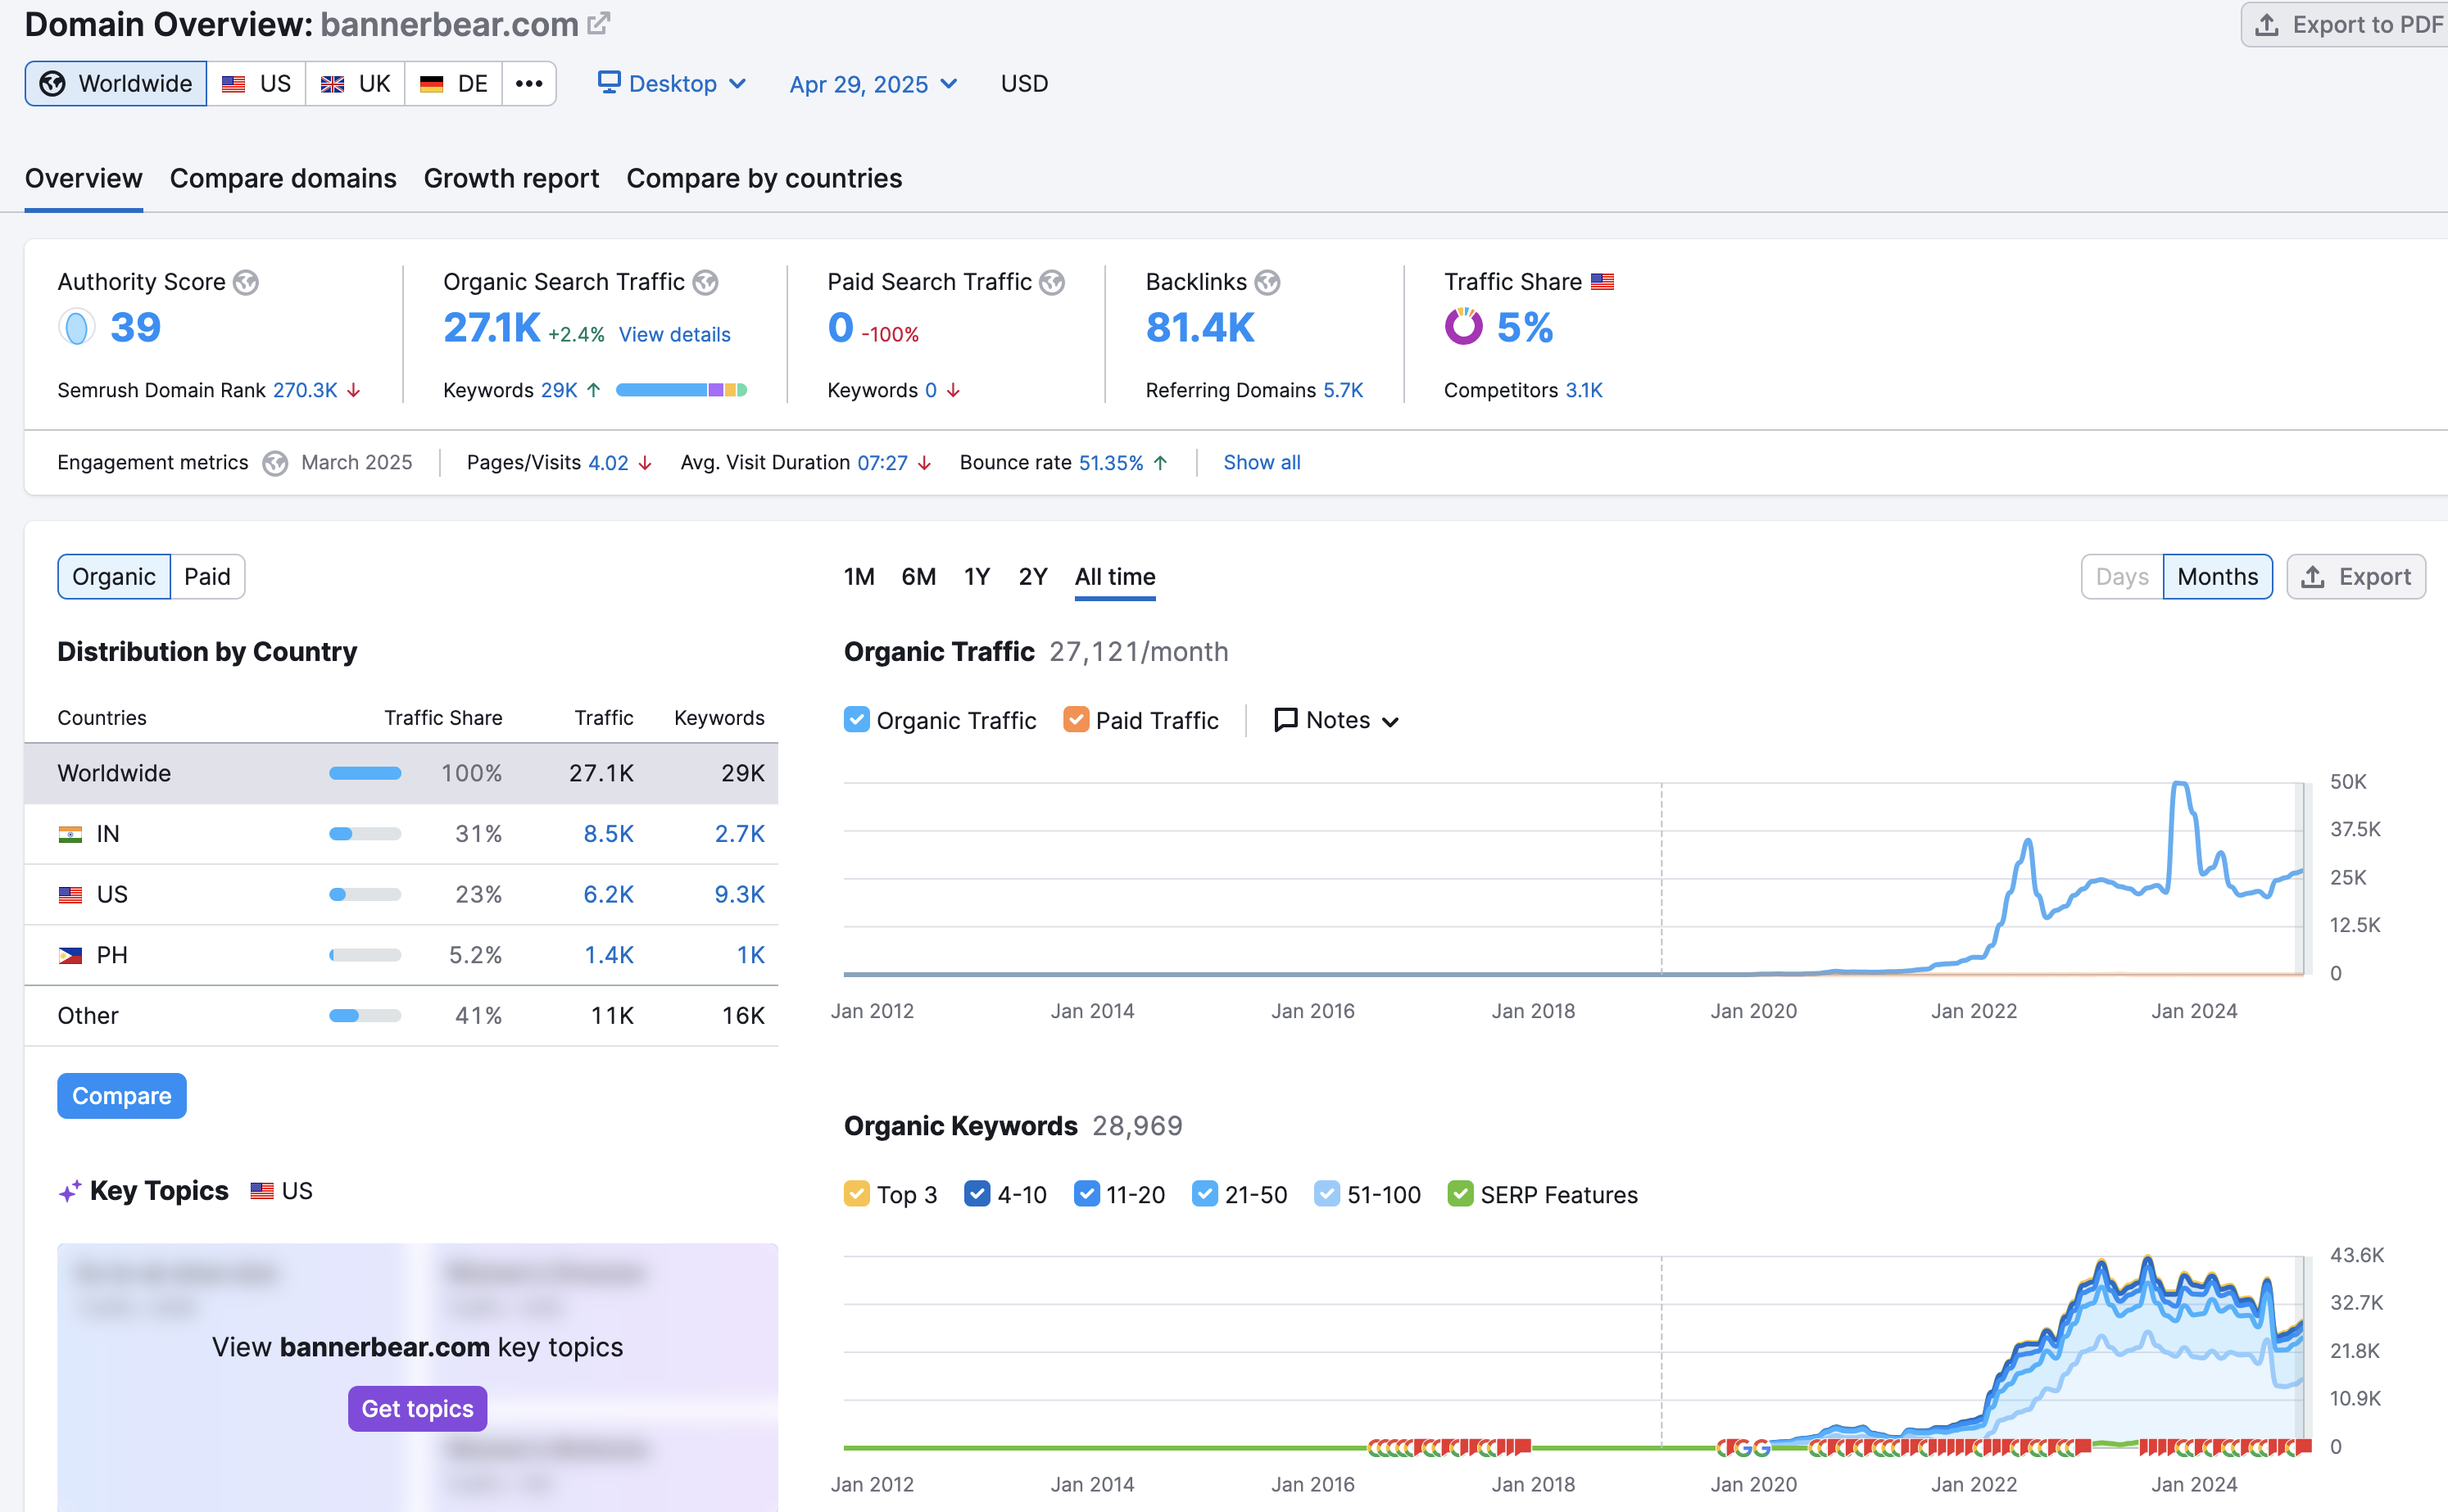Open the Desktop device dropdown
The image size is (2448, 1512).
[672, 83]
